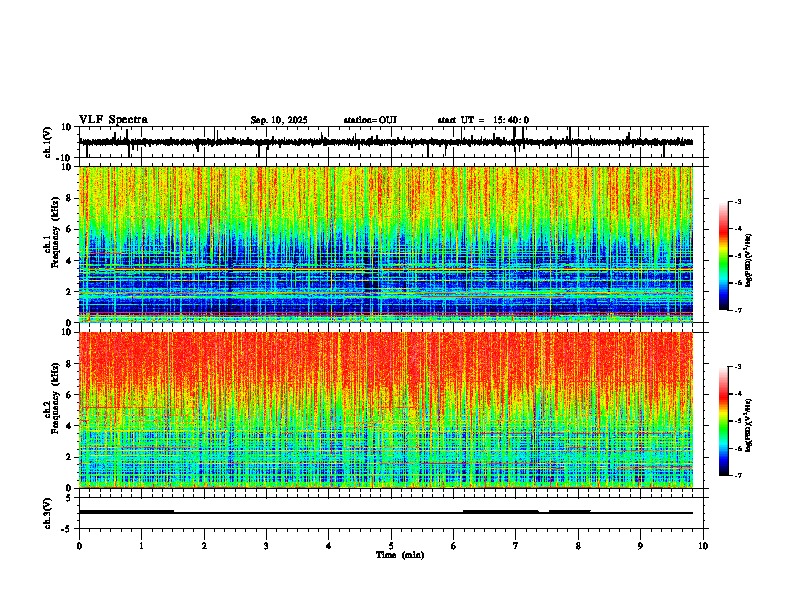This screenshot has width=792, height=612.
Task: Click the "8" tick on the ch.1 frequency axis
Action: tap(69, 198)
